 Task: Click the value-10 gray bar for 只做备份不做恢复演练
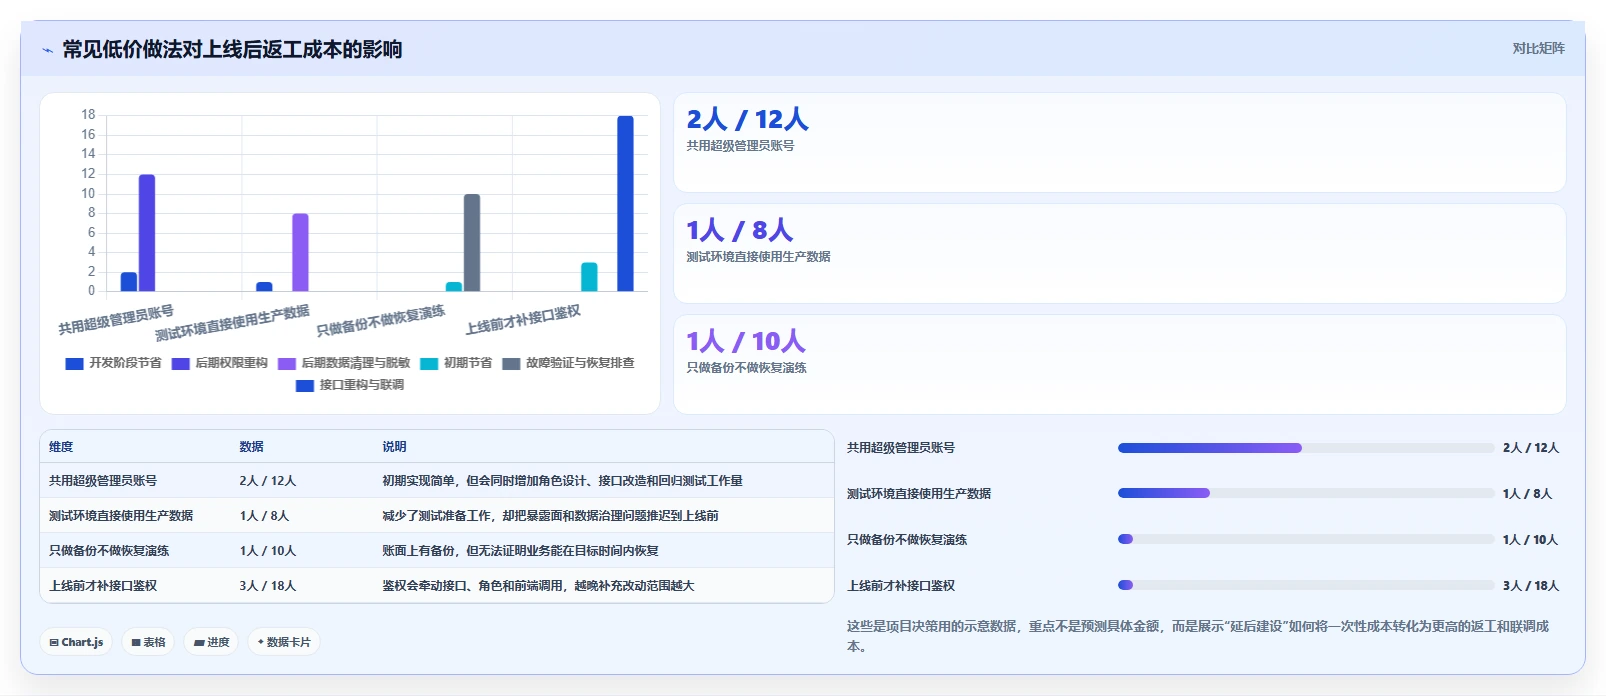click(472, 243)
